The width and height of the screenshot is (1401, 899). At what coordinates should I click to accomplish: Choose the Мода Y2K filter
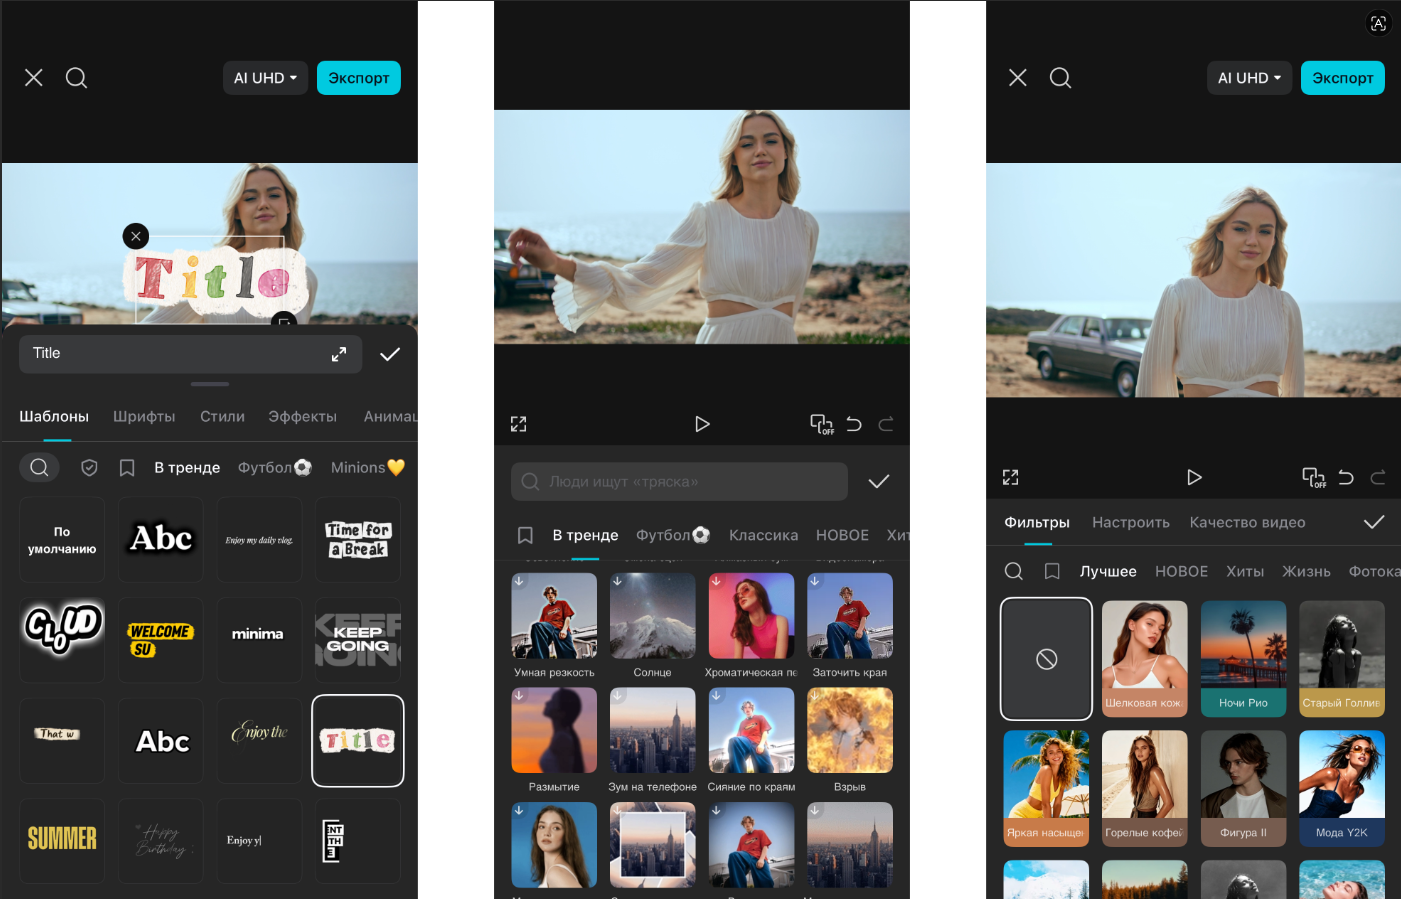[x=1342, y=788]
